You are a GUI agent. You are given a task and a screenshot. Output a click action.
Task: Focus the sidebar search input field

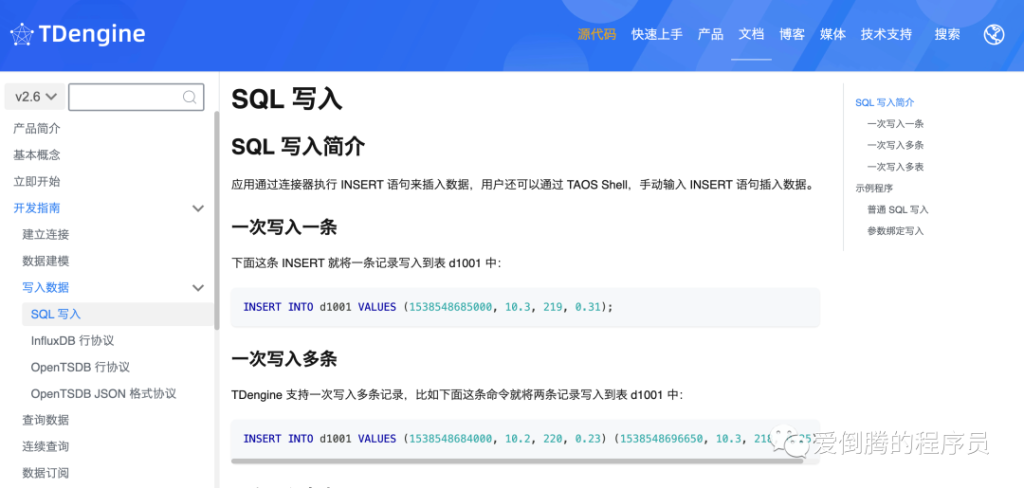click(x=136, y=97)
